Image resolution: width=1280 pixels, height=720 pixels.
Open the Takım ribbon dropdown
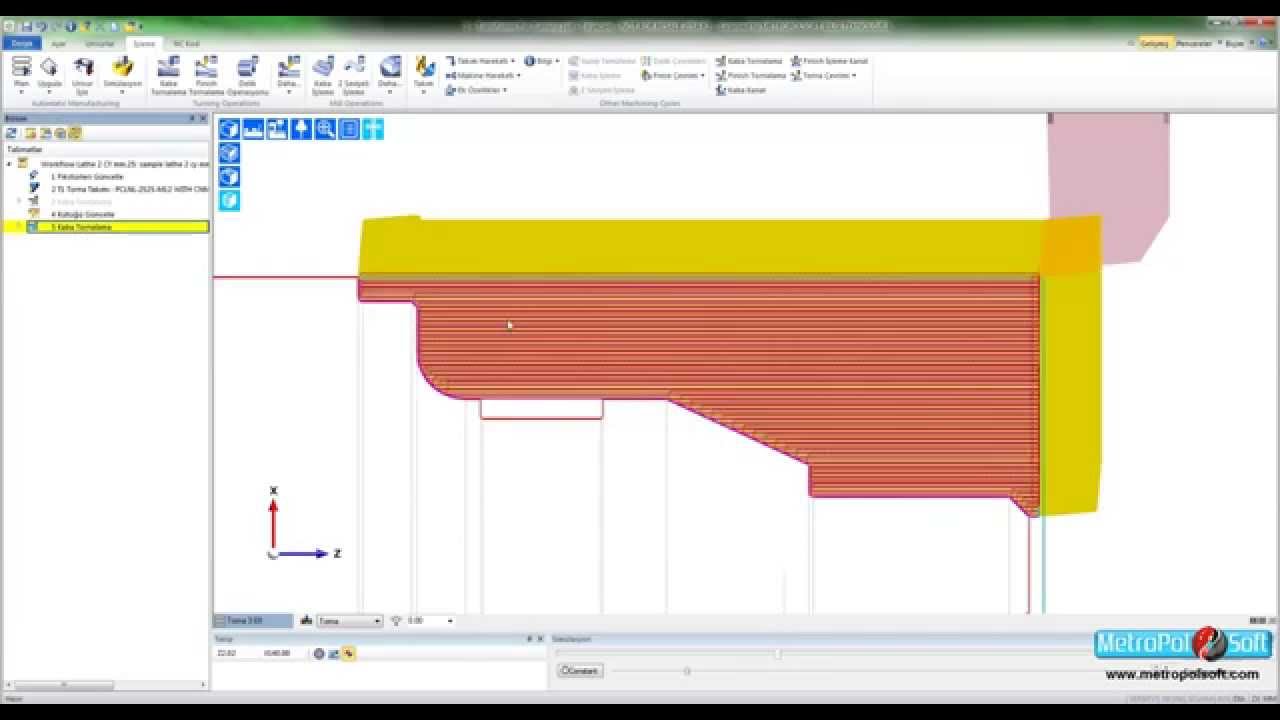(x=424, y=76)
